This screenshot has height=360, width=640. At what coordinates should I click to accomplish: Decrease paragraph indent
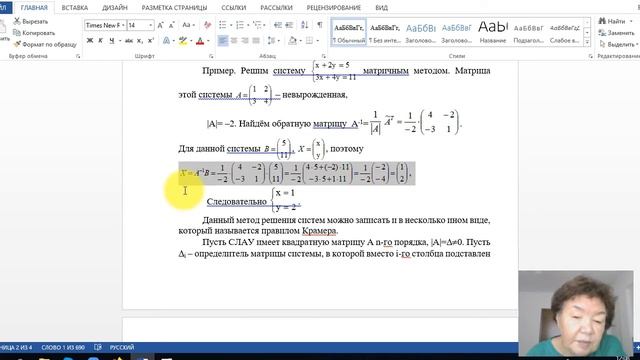click(x=278, y=25)
